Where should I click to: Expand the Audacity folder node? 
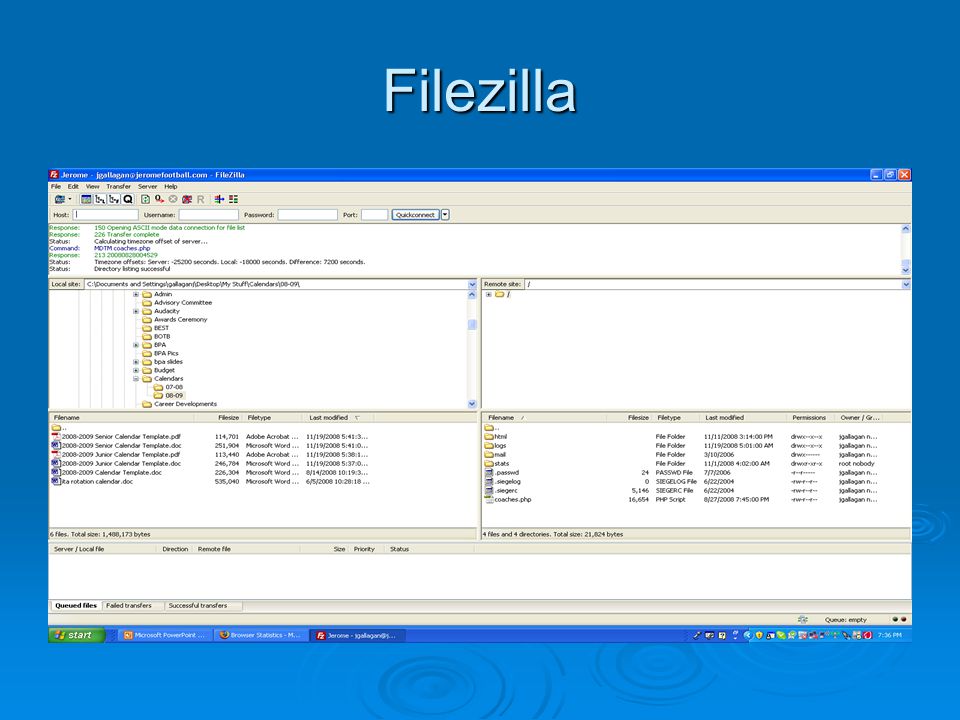(136, 311)
